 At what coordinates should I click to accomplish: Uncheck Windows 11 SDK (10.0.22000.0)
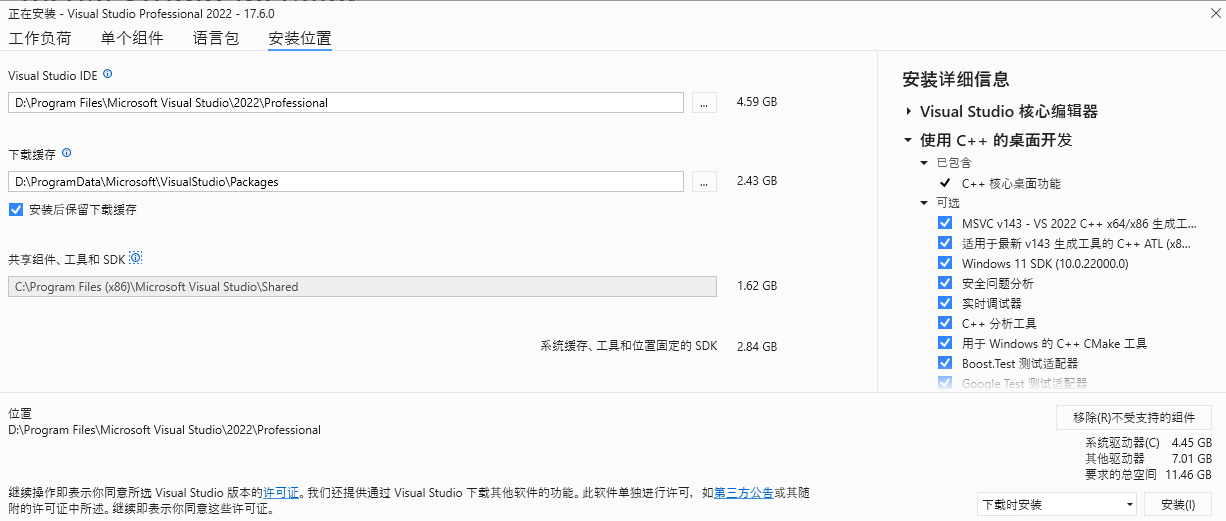tap(945, 263)
